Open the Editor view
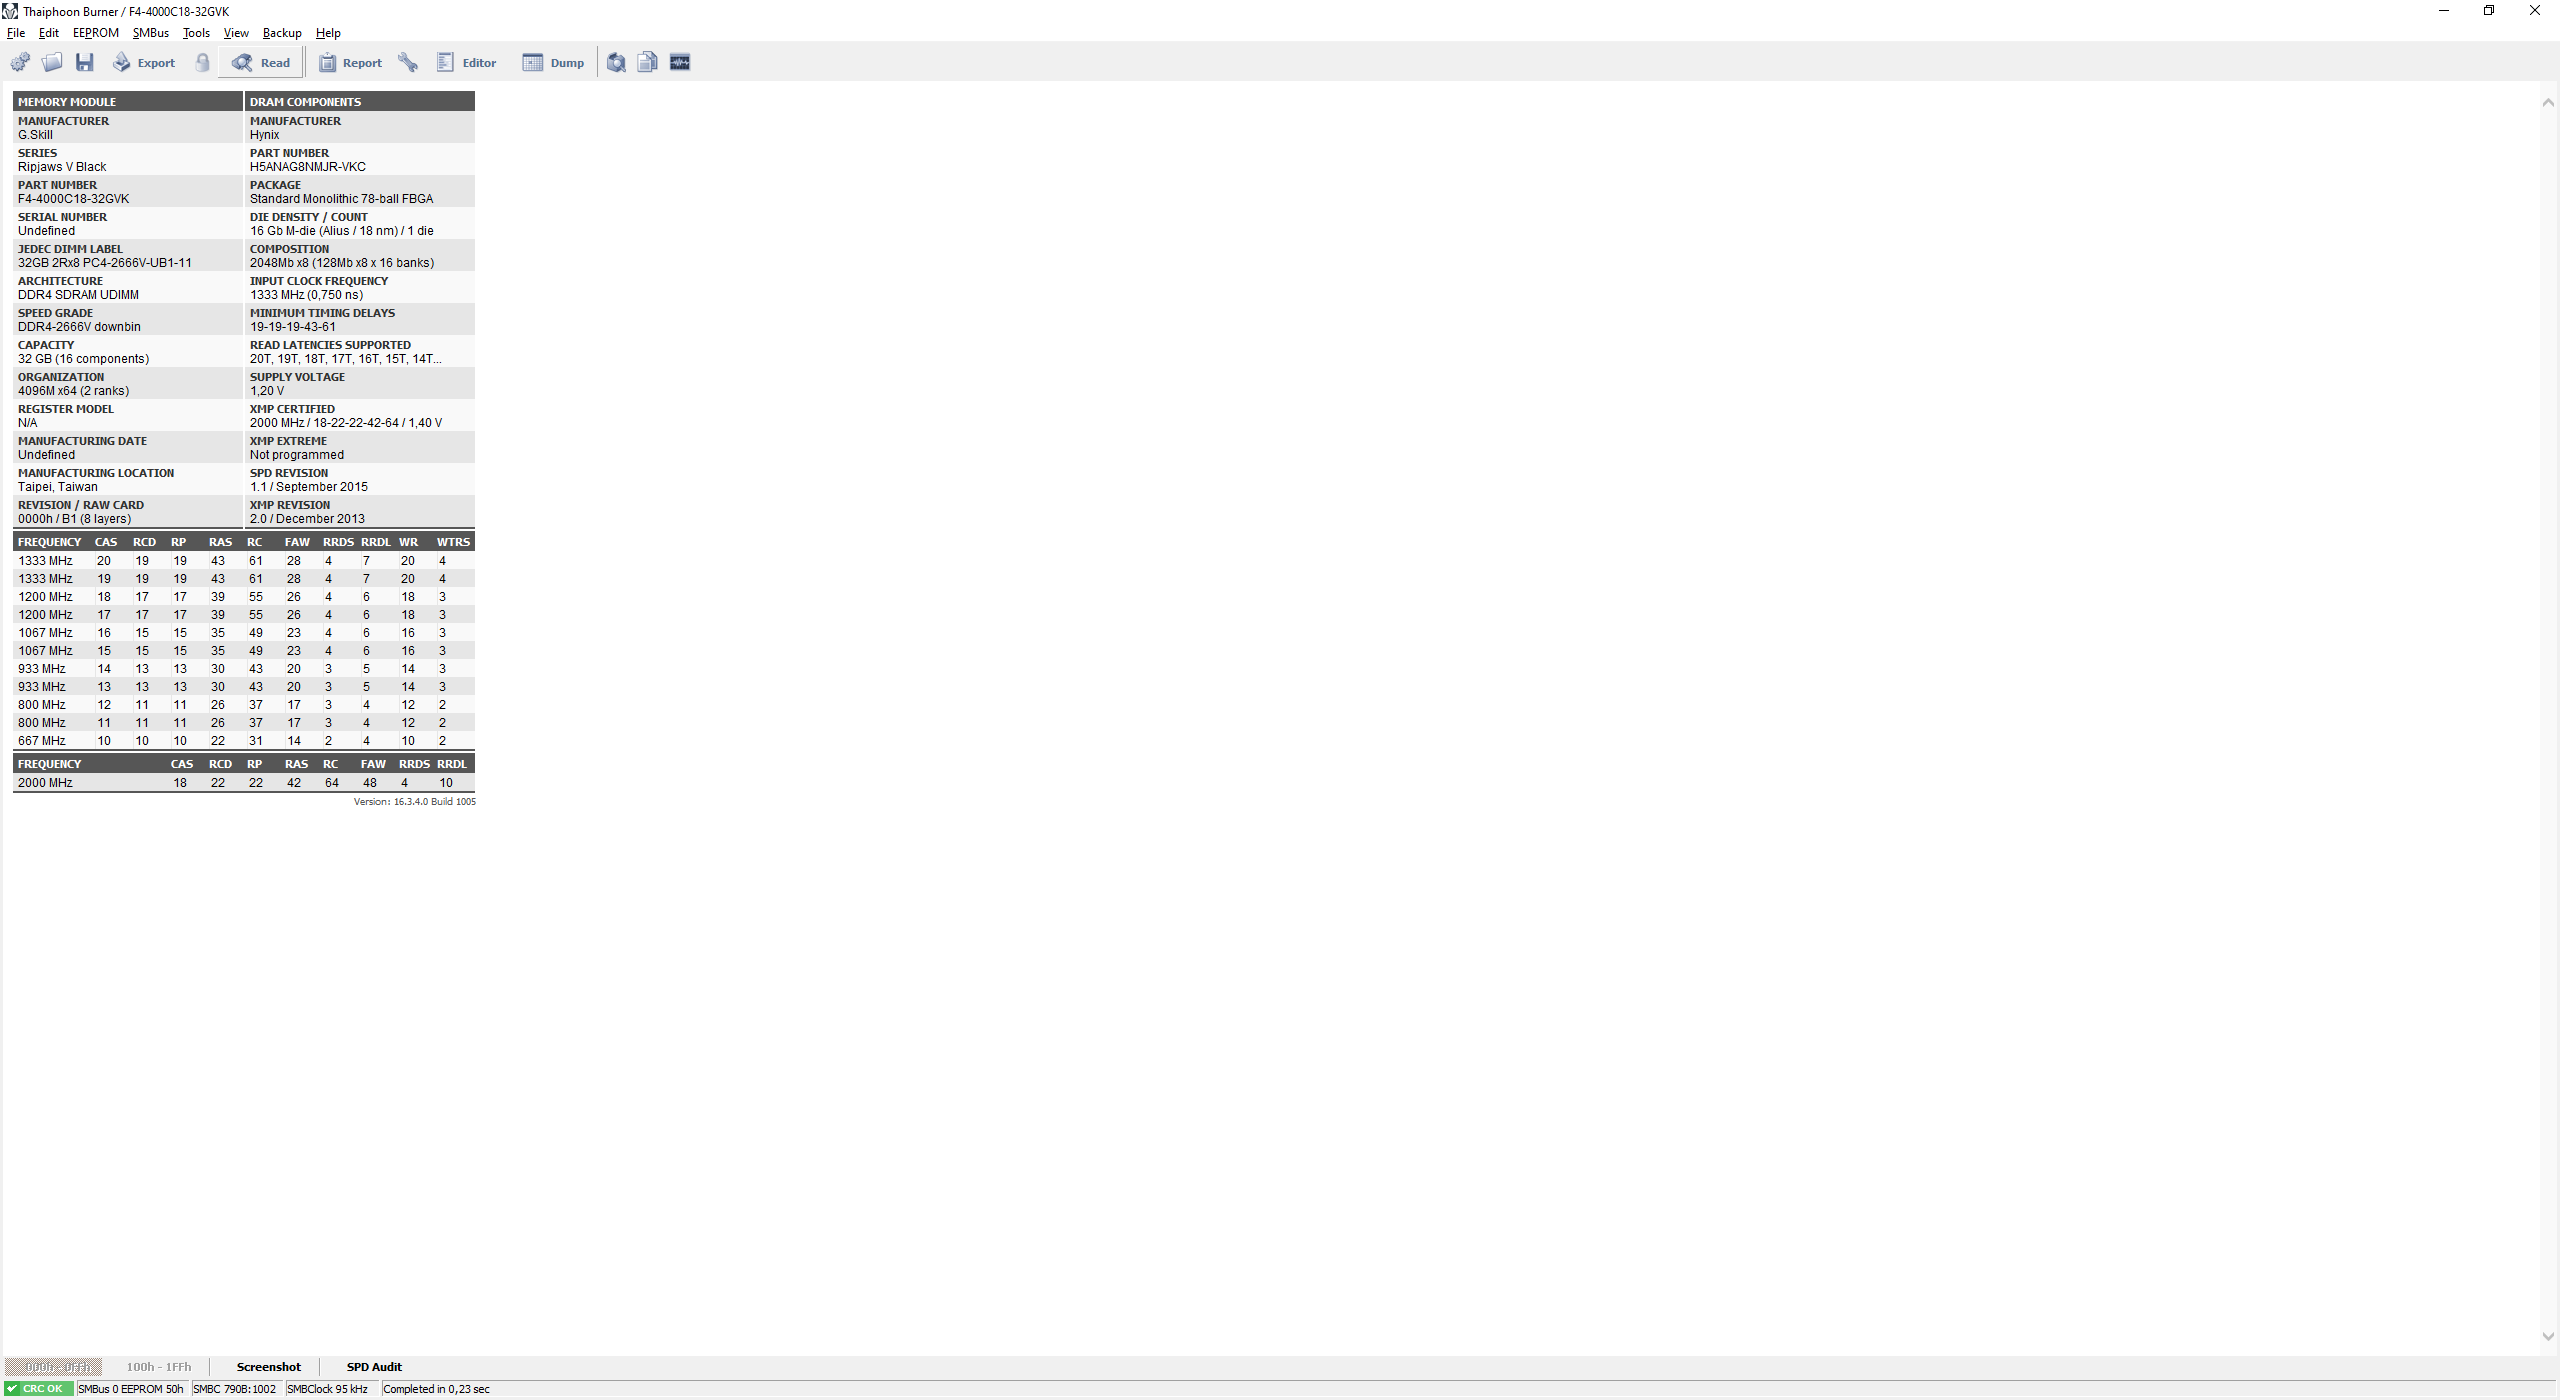The width and height of the screenshot is (2560, 1400). coord(466,63)
